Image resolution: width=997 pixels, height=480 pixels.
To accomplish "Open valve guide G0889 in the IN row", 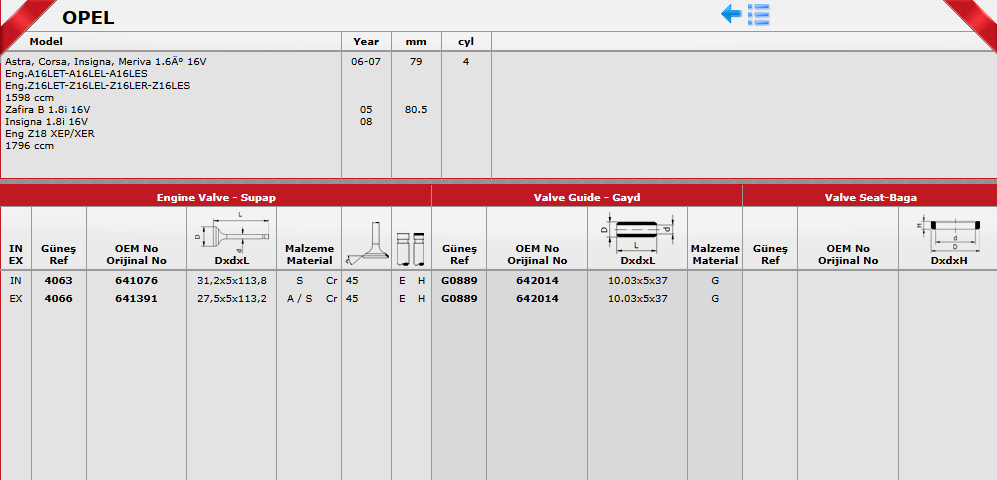I will [x=458, y=281].
